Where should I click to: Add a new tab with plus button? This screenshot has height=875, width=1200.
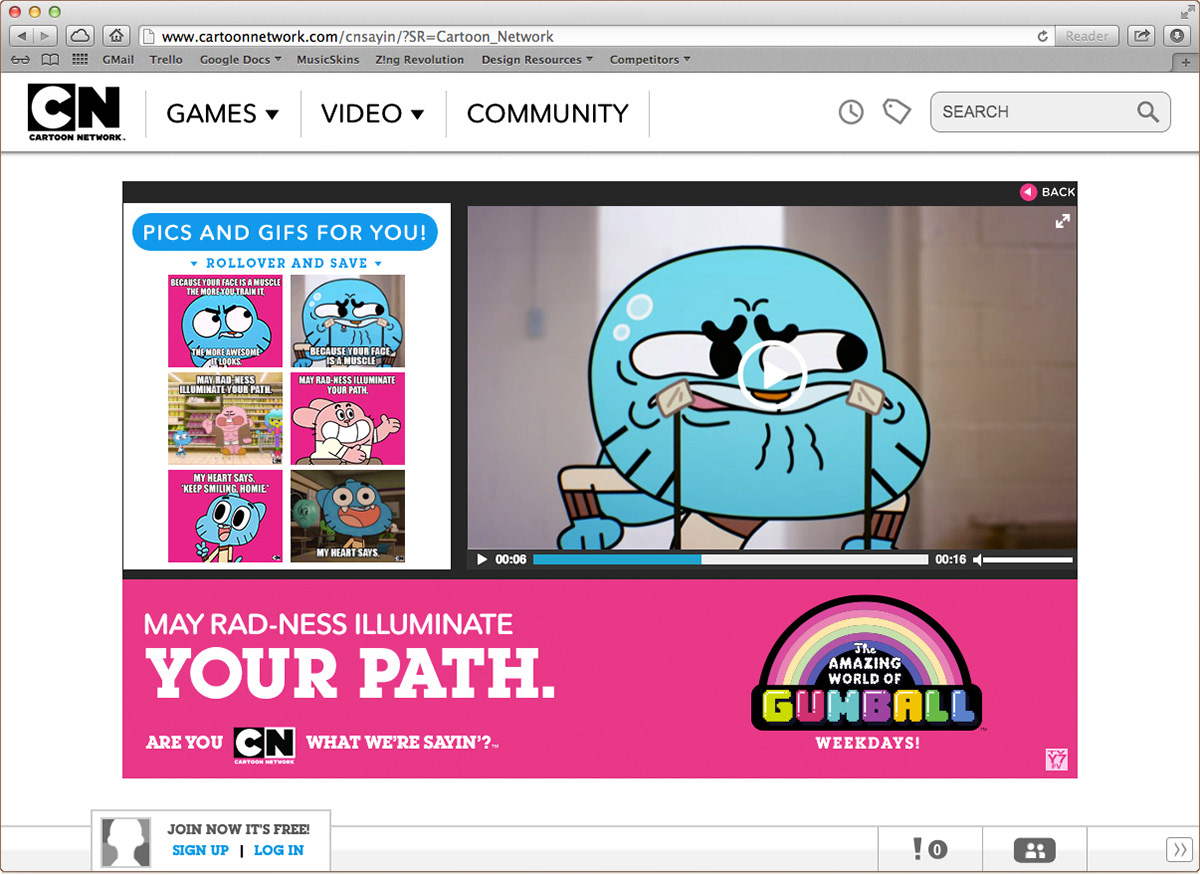pyautogui.click(x=1186, y=61)
